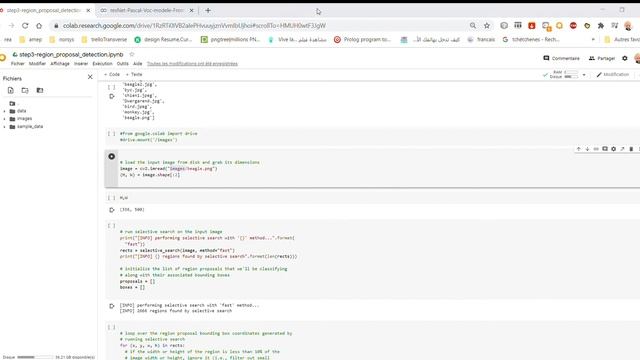Move the selected cell down
The image size is (640, 360).
(587, 149)
